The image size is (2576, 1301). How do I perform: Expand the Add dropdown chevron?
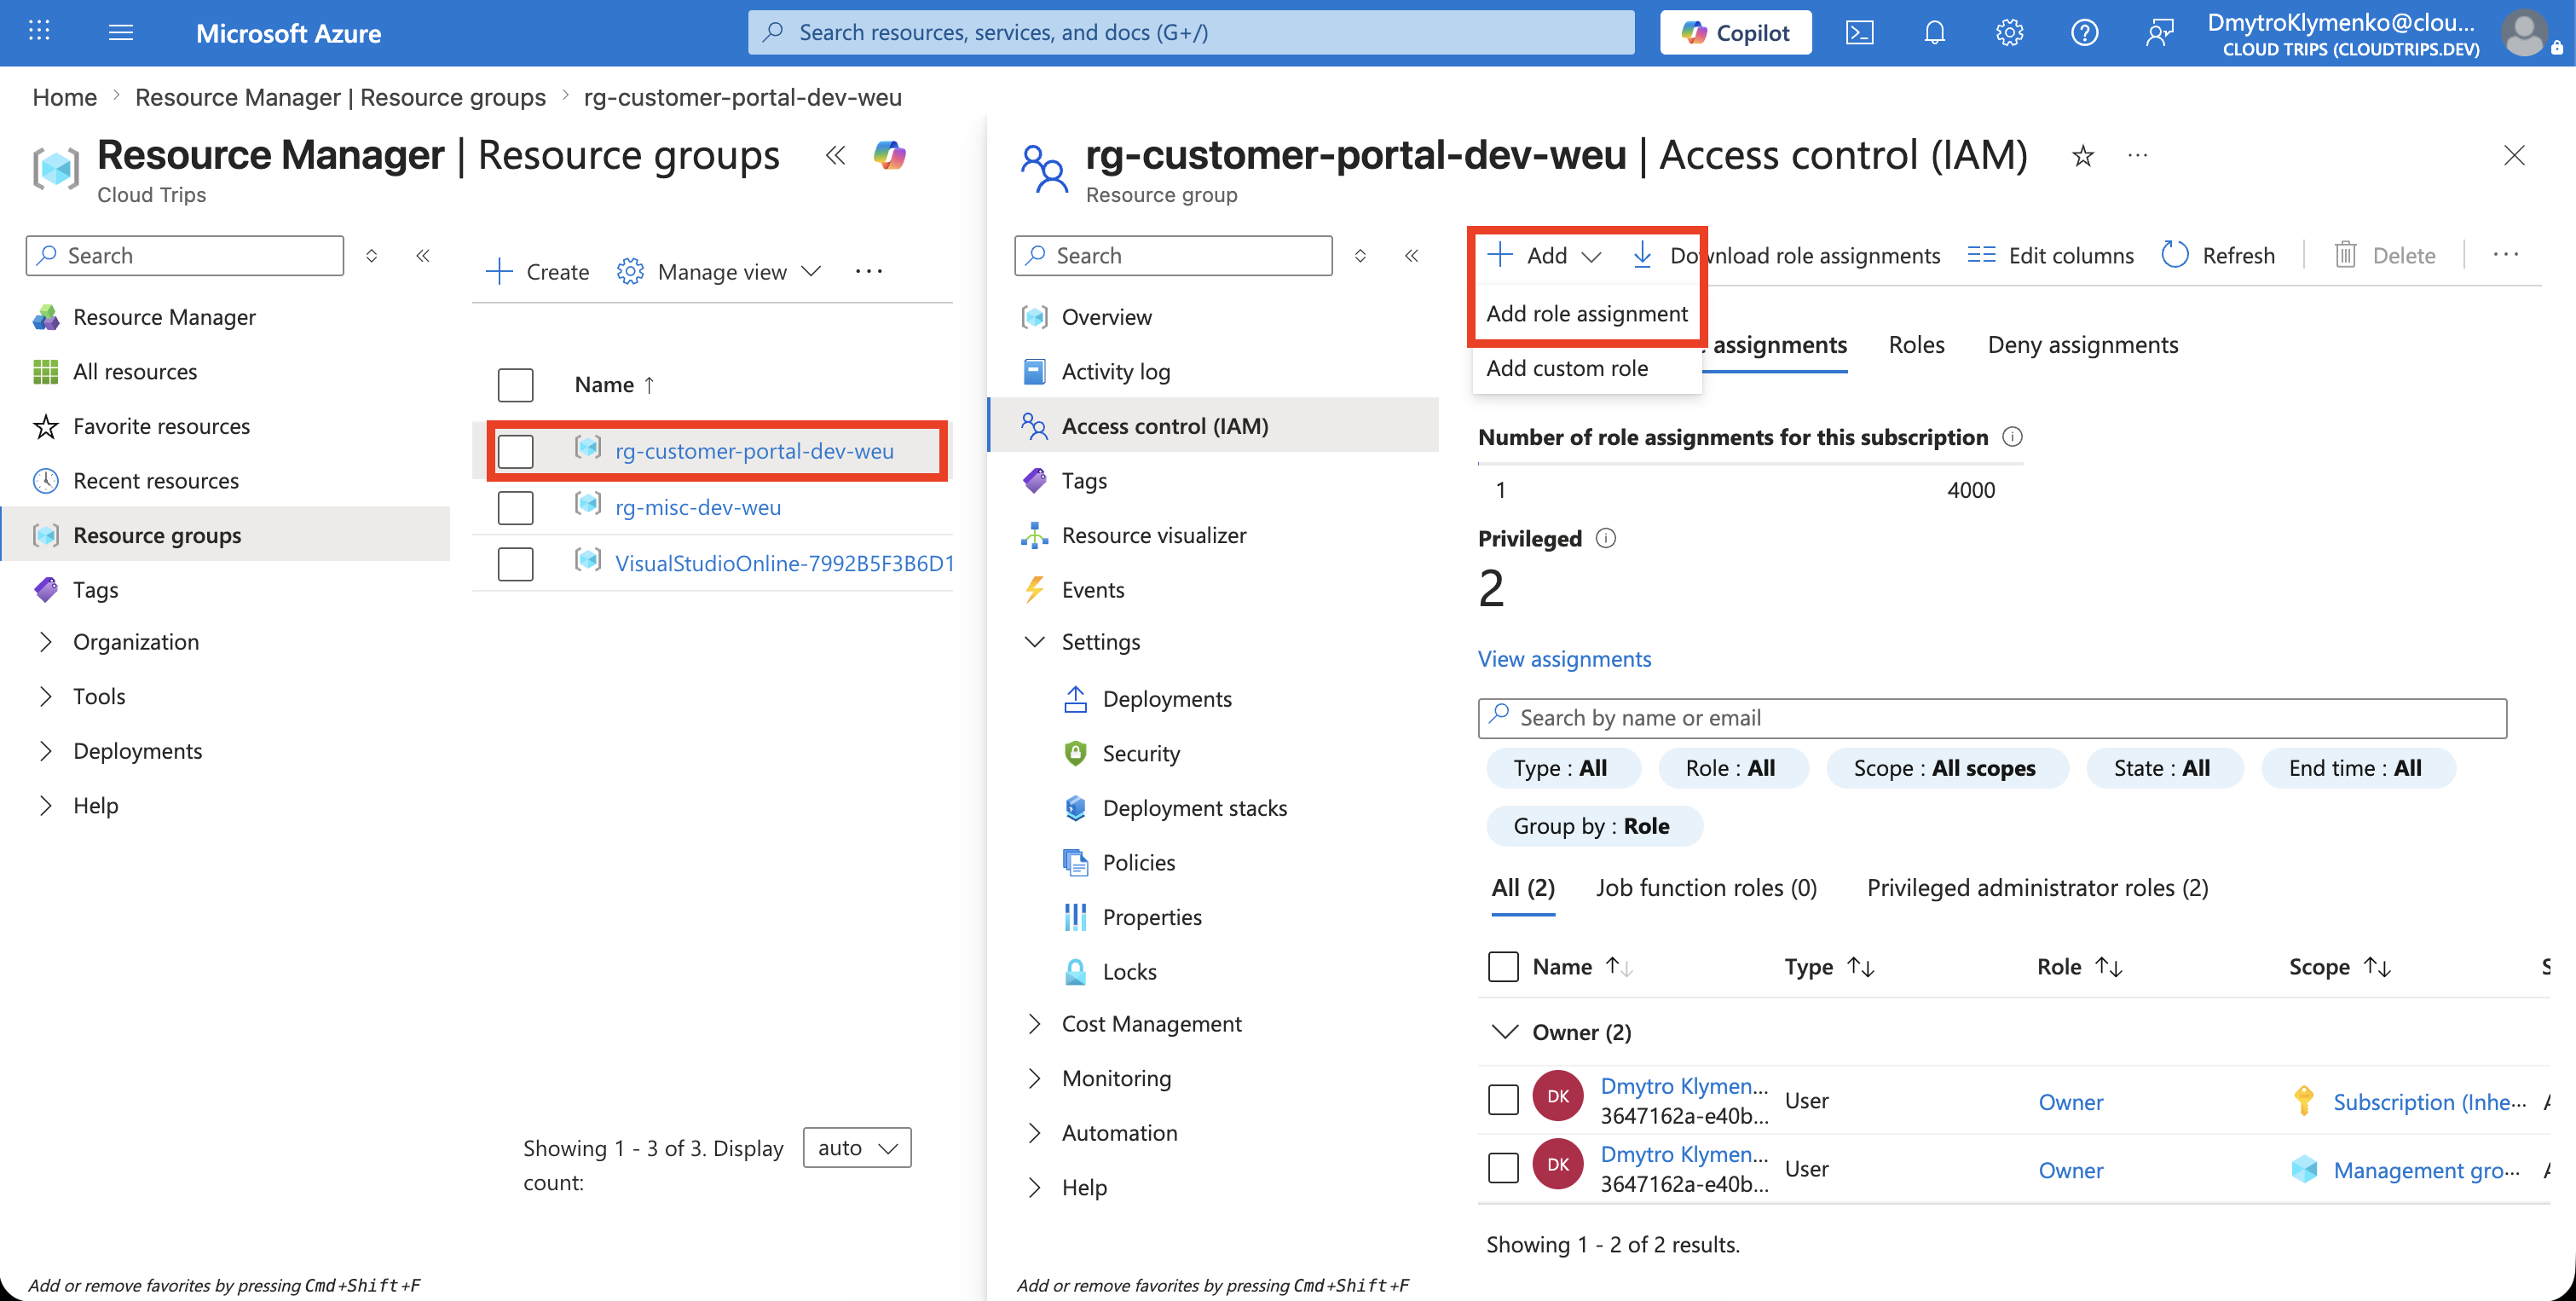1591,256
